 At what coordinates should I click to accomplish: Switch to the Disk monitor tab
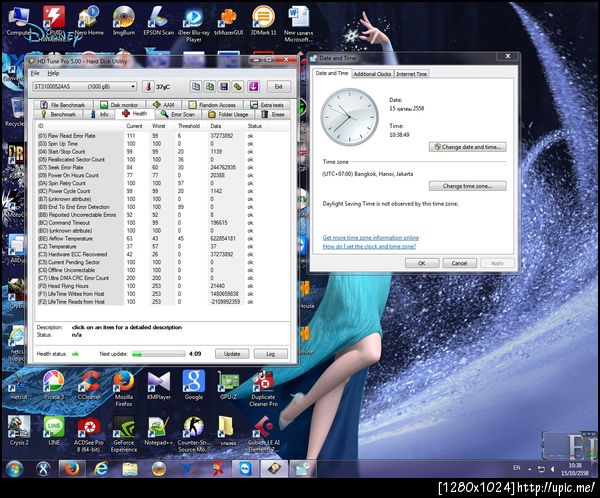click(119, 104)
